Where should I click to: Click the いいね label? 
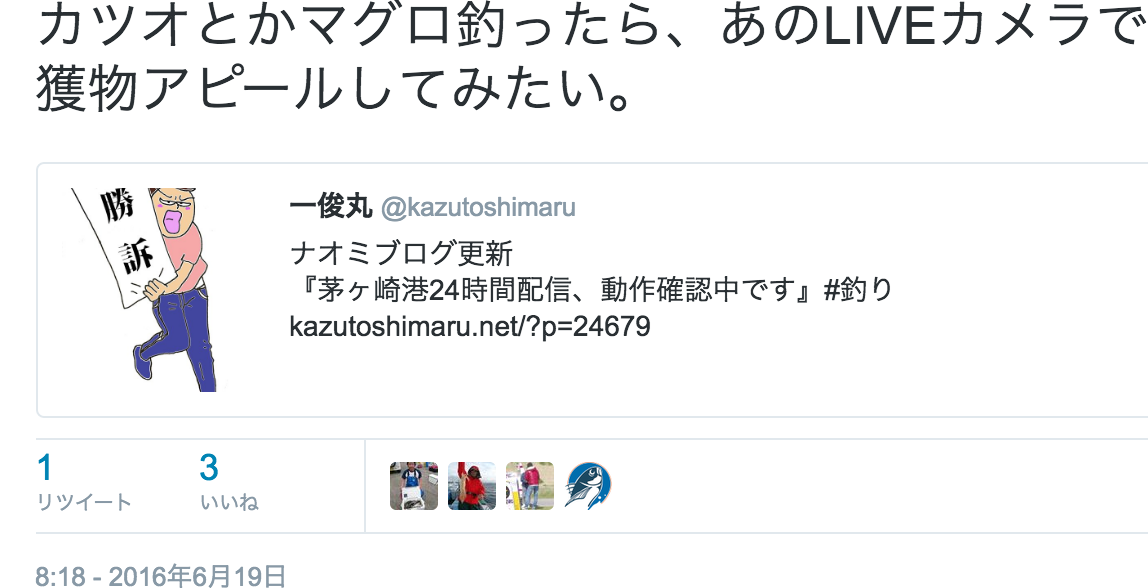pos(229,502)
